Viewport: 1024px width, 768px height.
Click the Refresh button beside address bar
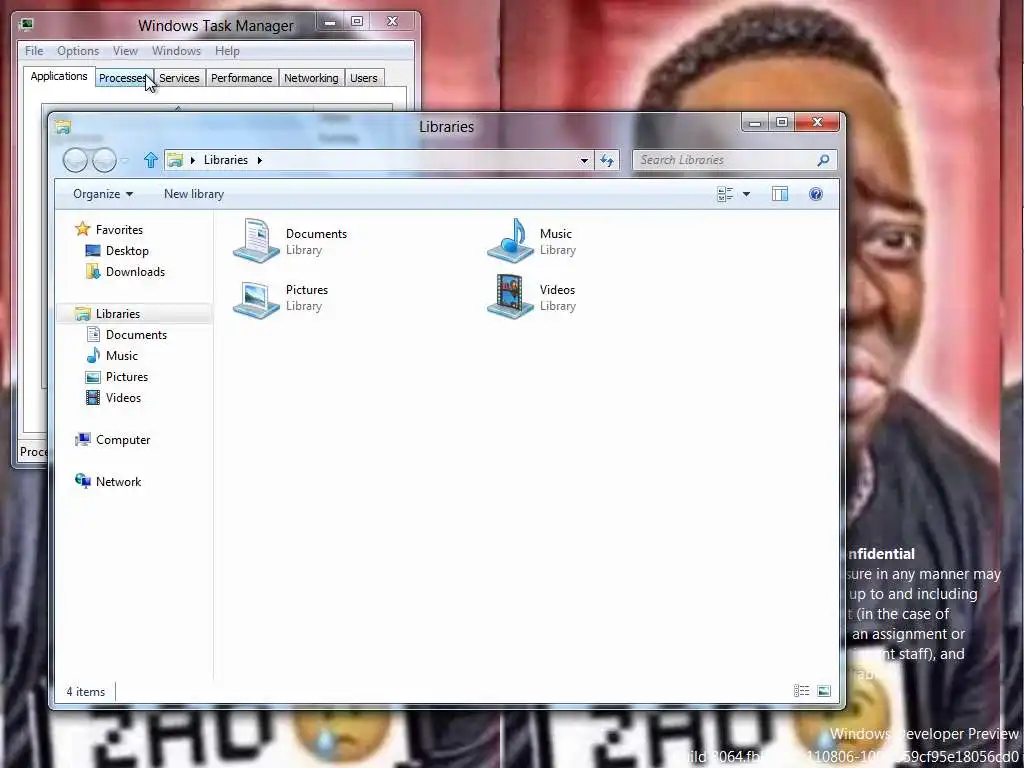coord(607,160)
